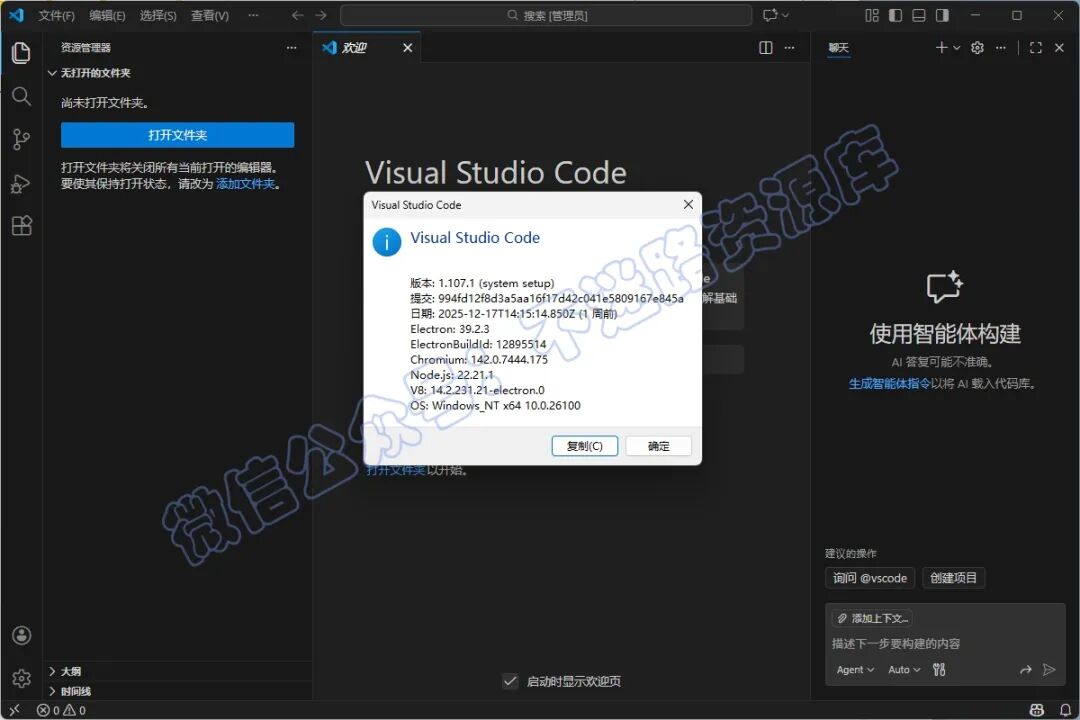Screen dimensions: 1080x720
Task: Click the 生成智能体指令 link
Action: pyautogui.click(x=889, y=384)
